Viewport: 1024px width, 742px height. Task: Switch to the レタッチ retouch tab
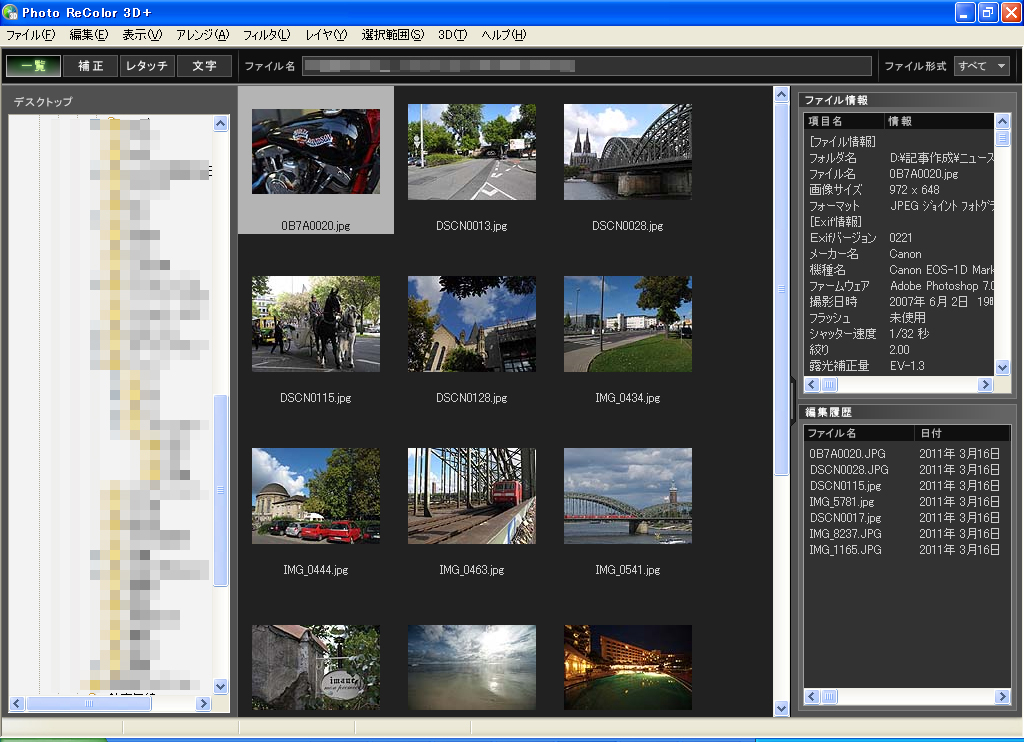click(x=147, y=66)
